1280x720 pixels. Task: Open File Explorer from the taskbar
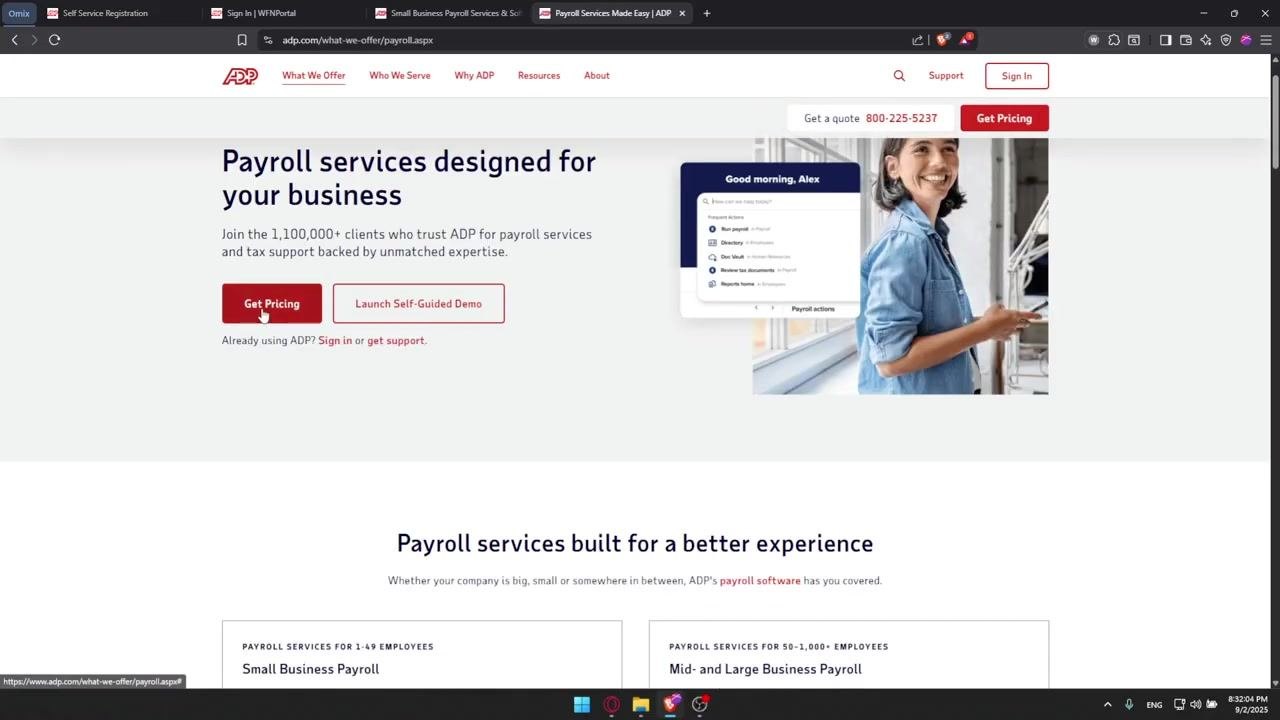pyautogui.click(x=641, y=704)
